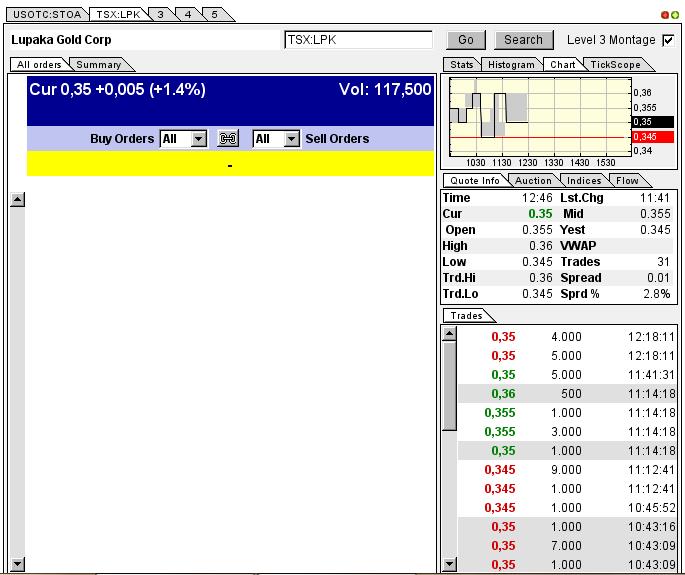685x575 pixels.
Task: Open the Histogram tab
Action: [511, 65]
